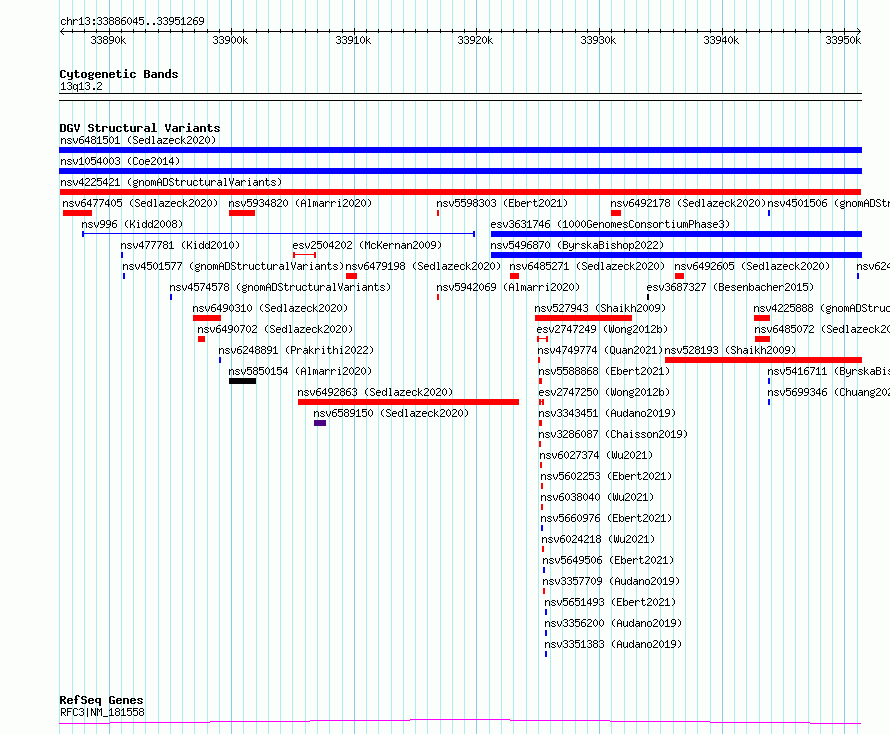Open label esv2747250 (Wong2012b)
The height and width of the screenshot is (734, 890).
click(x=604, y=392)
